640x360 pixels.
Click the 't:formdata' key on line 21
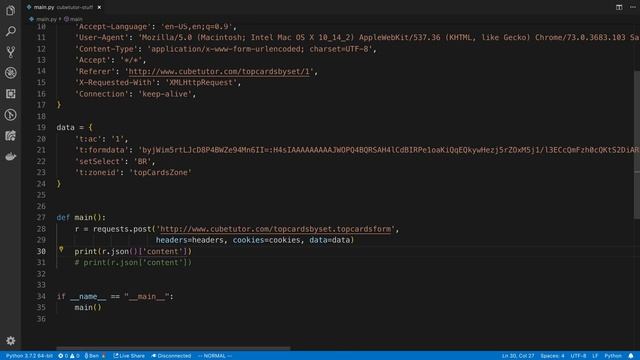pos(102,150)
